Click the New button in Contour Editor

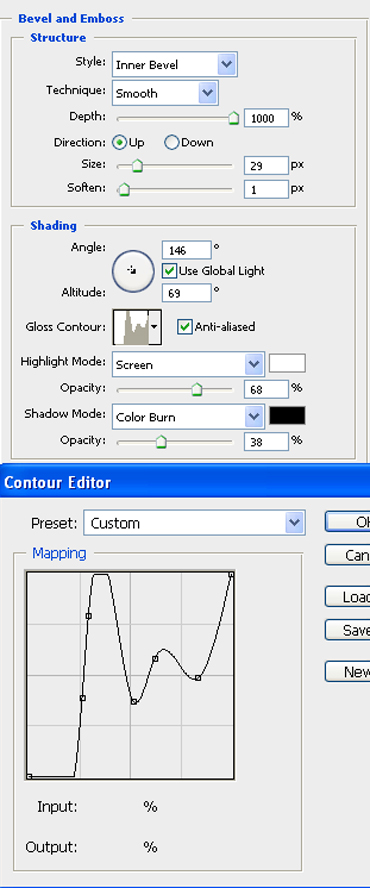click(347, 672)
